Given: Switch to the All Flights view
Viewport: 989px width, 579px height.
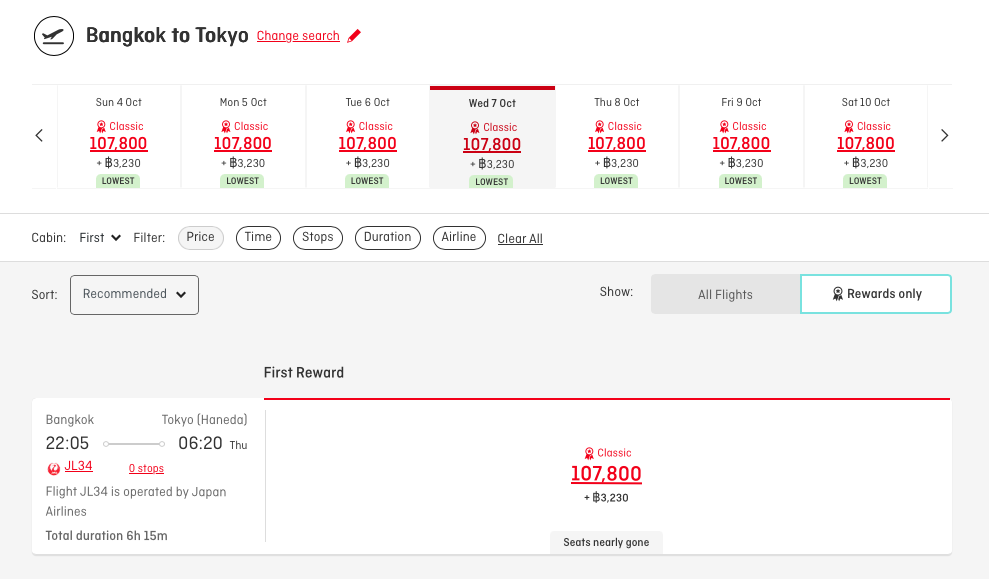Looking at the screenshot, I should [x=725, y=294].
